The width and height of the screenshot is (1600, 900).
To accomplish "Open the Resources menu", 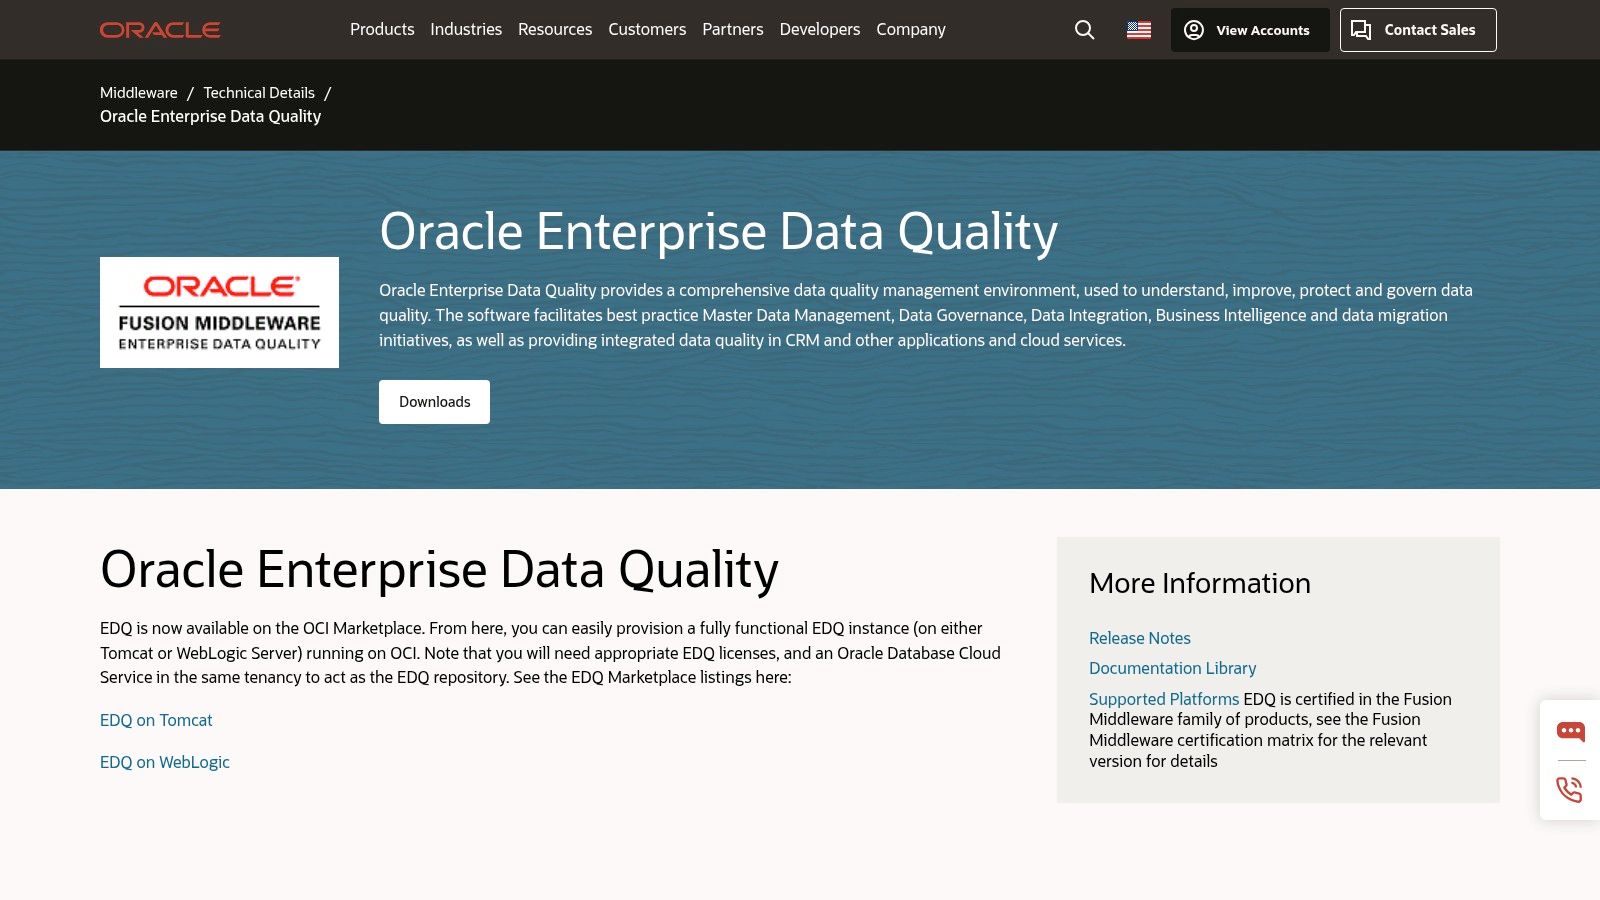I will coord(555,30).
